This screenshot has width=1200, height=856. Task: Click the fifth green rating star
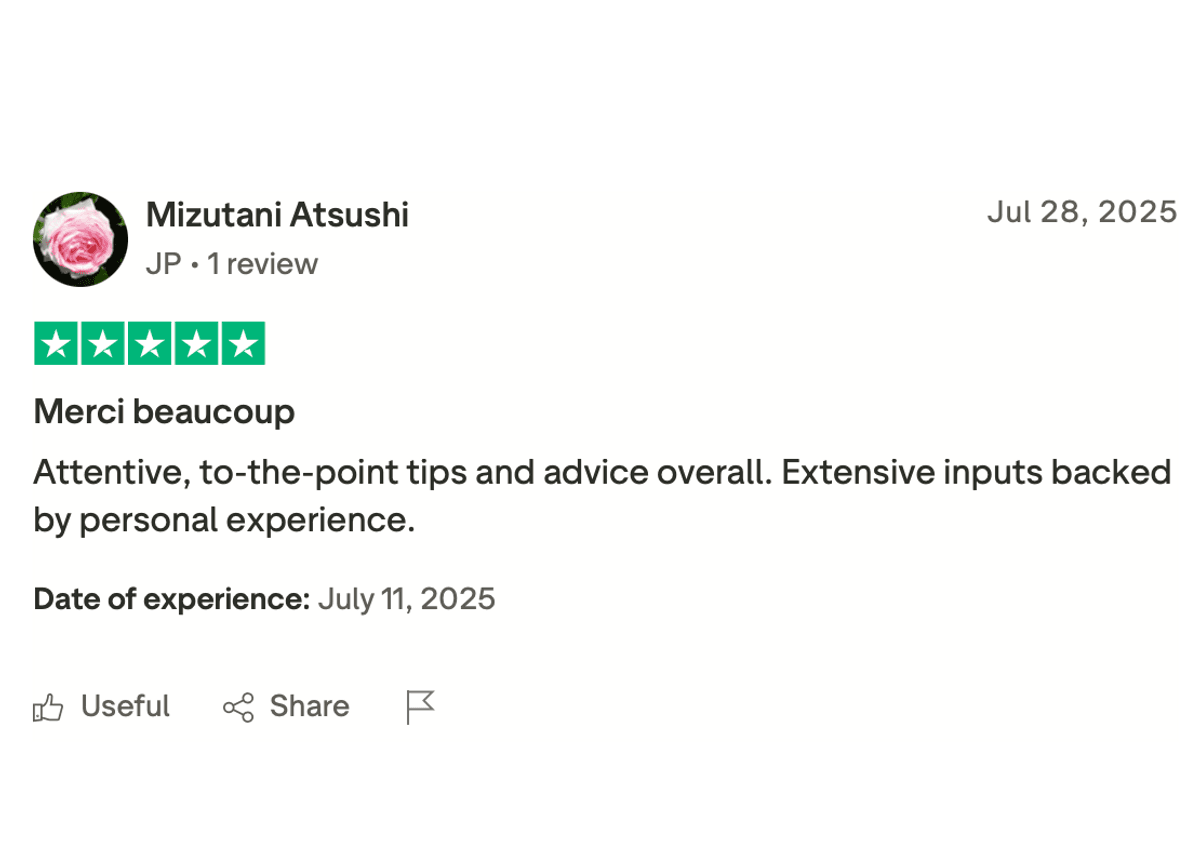point(241,344)
